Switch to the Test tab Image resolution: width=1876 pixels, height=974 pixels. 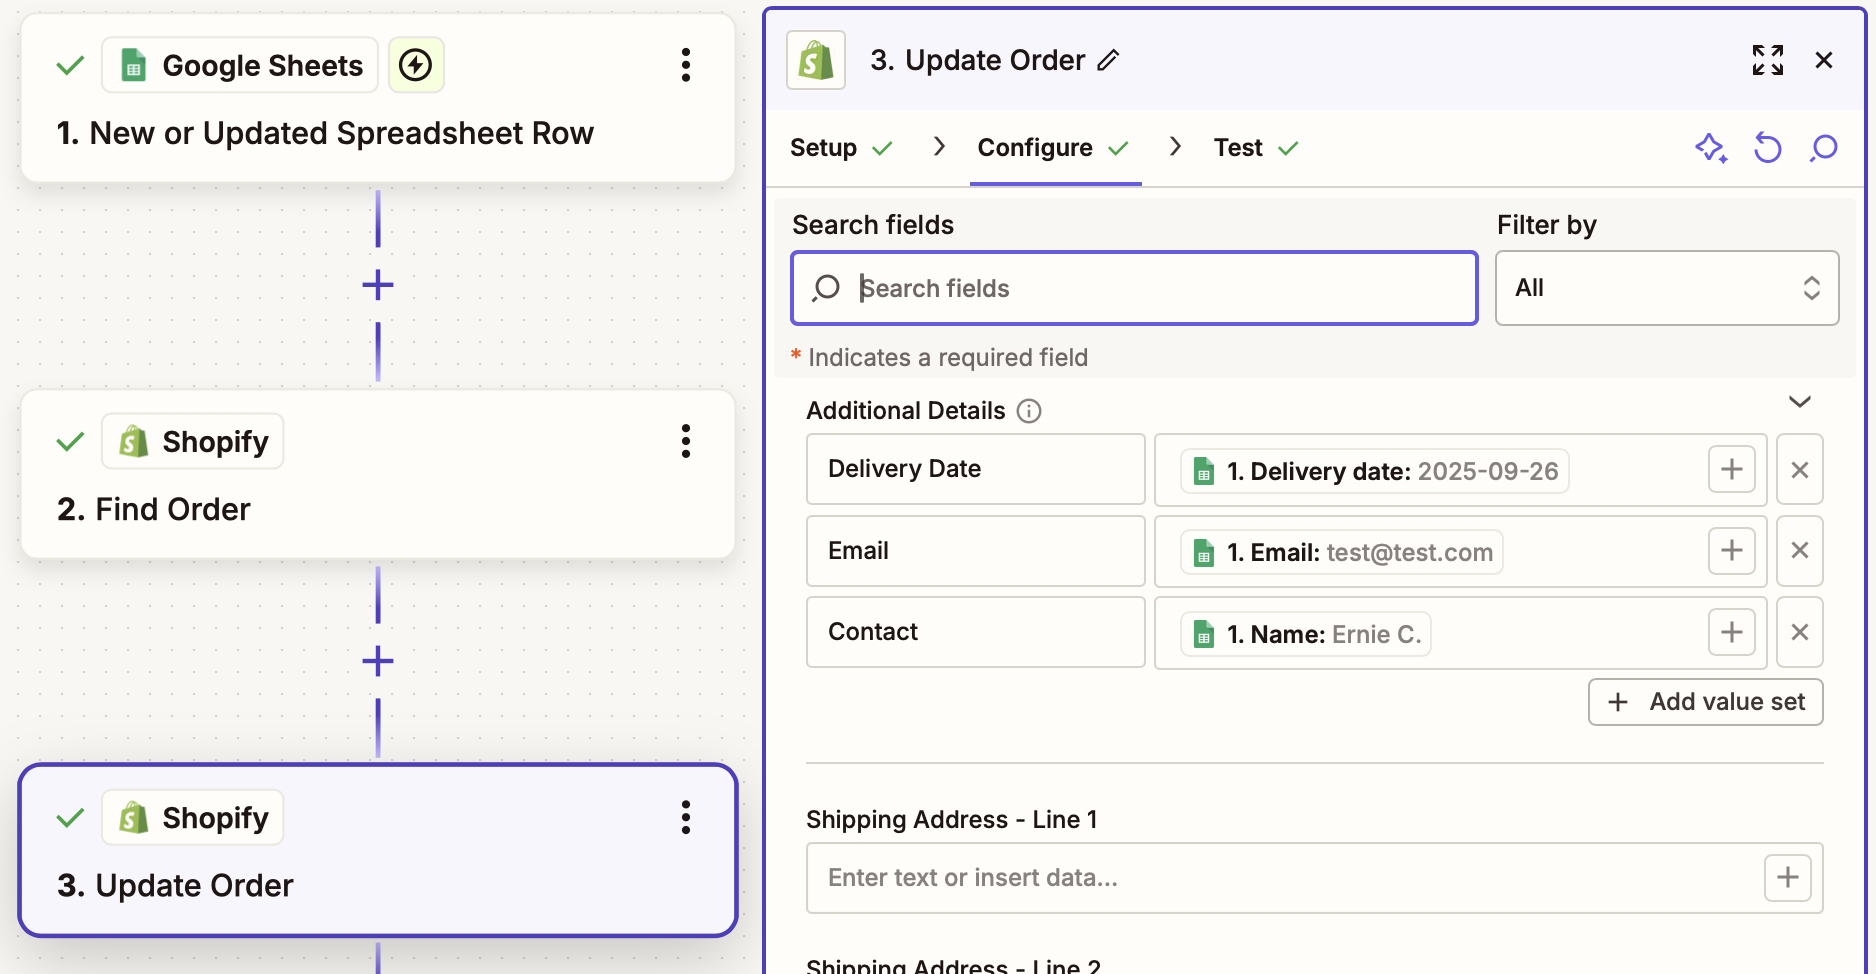[x=1256, y=148]
